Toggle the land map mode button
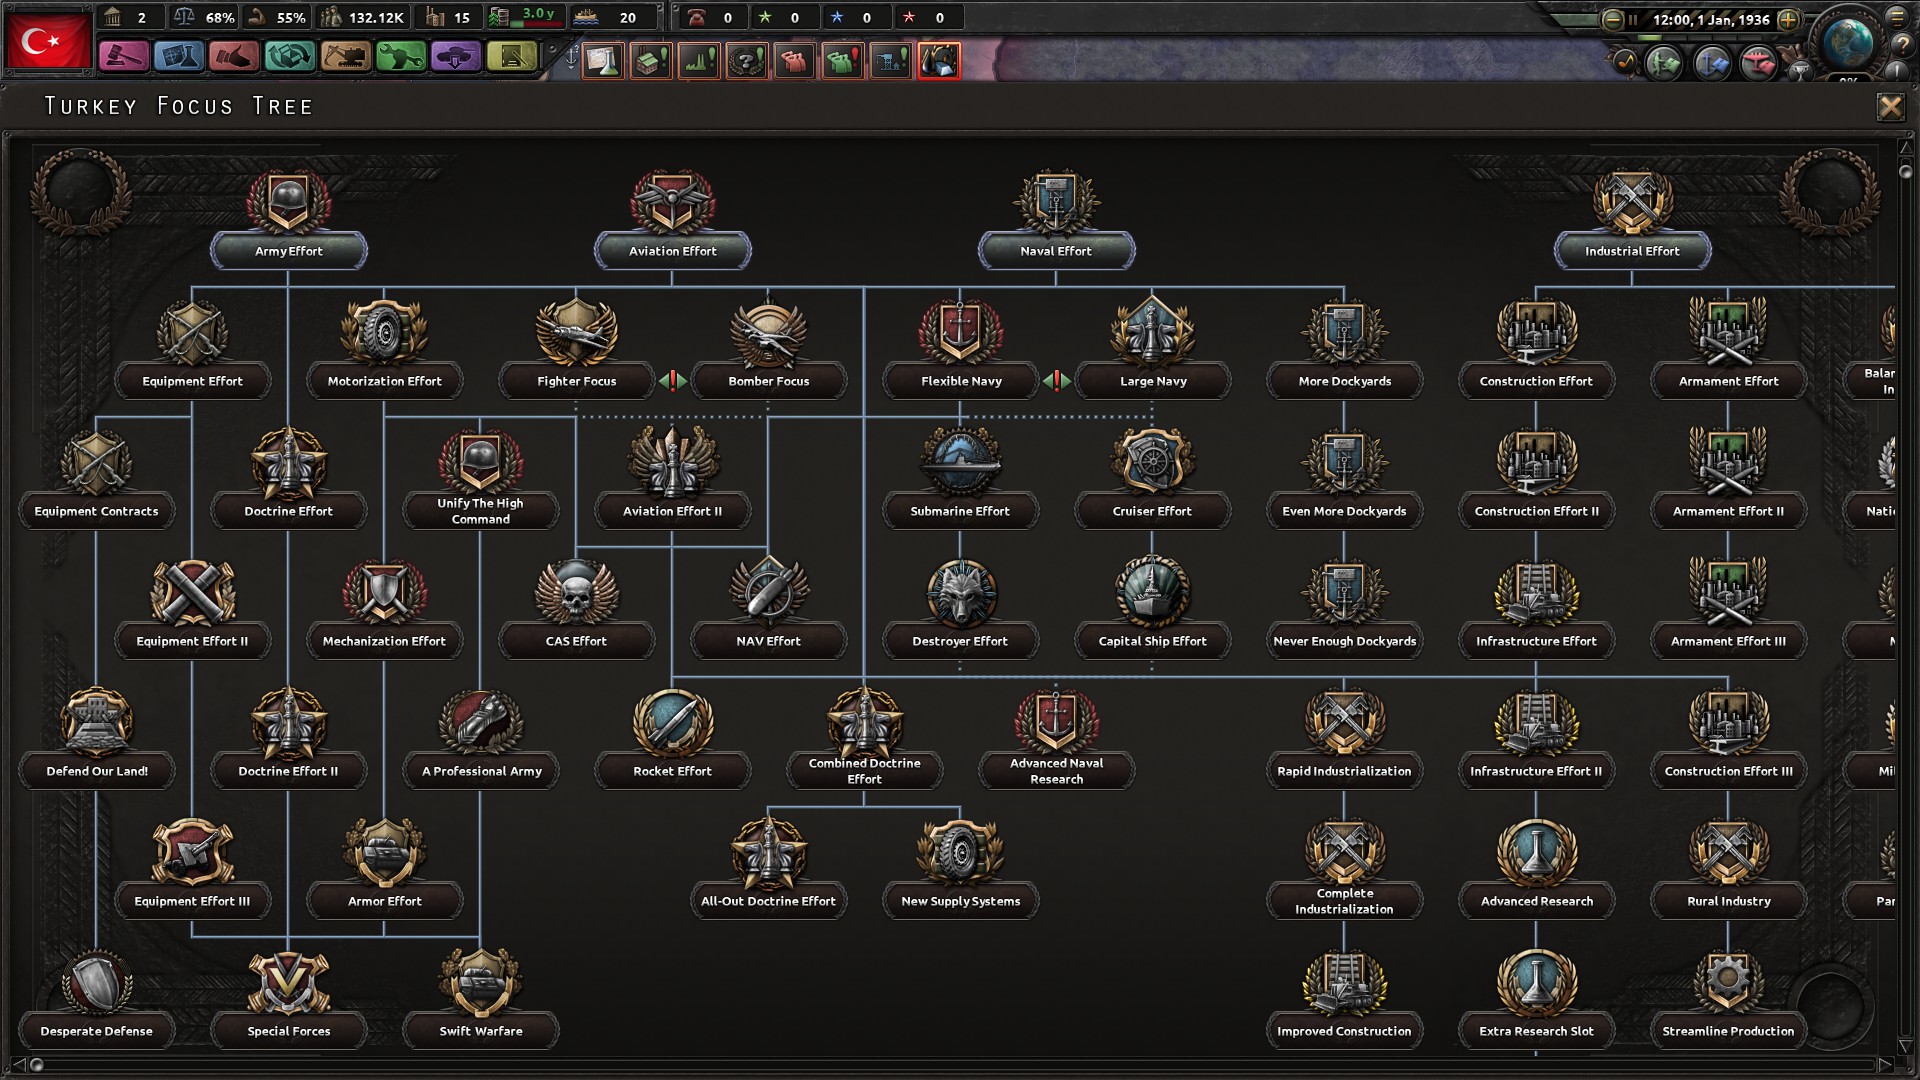This screenshot has width=1920, height=1080. pos(1664,63)
